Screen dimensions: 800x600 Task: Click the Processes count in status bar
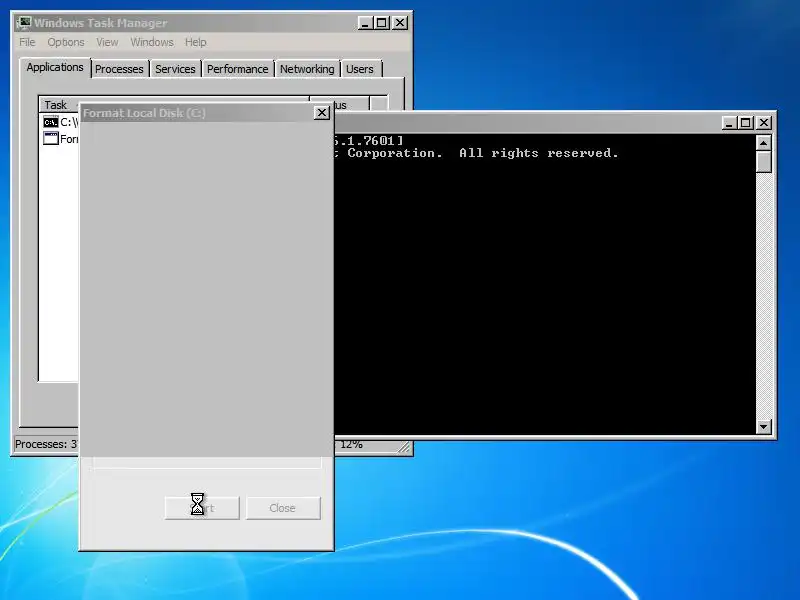coord(46,444)
